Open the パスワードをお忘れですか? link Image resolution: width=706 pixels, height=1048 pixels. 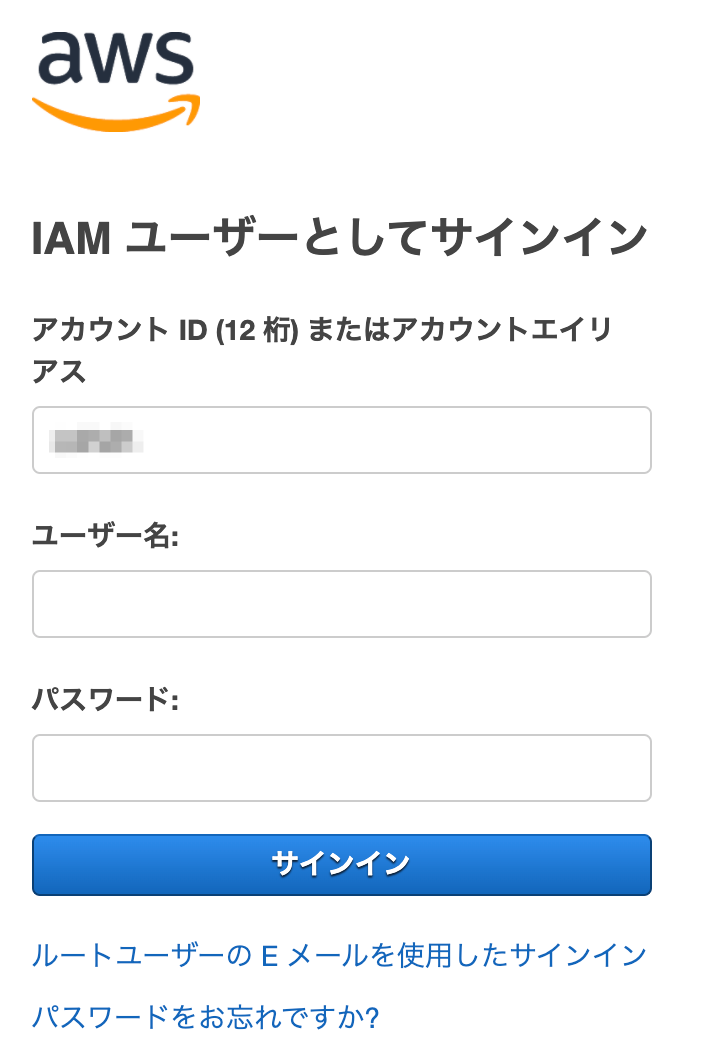206,1018
